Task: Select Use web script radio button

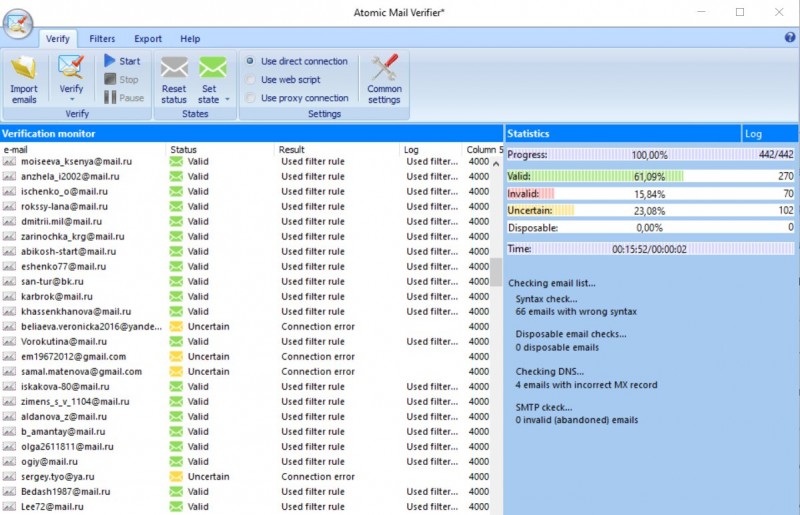Action: pyautogui.click(x=250, y=80)
